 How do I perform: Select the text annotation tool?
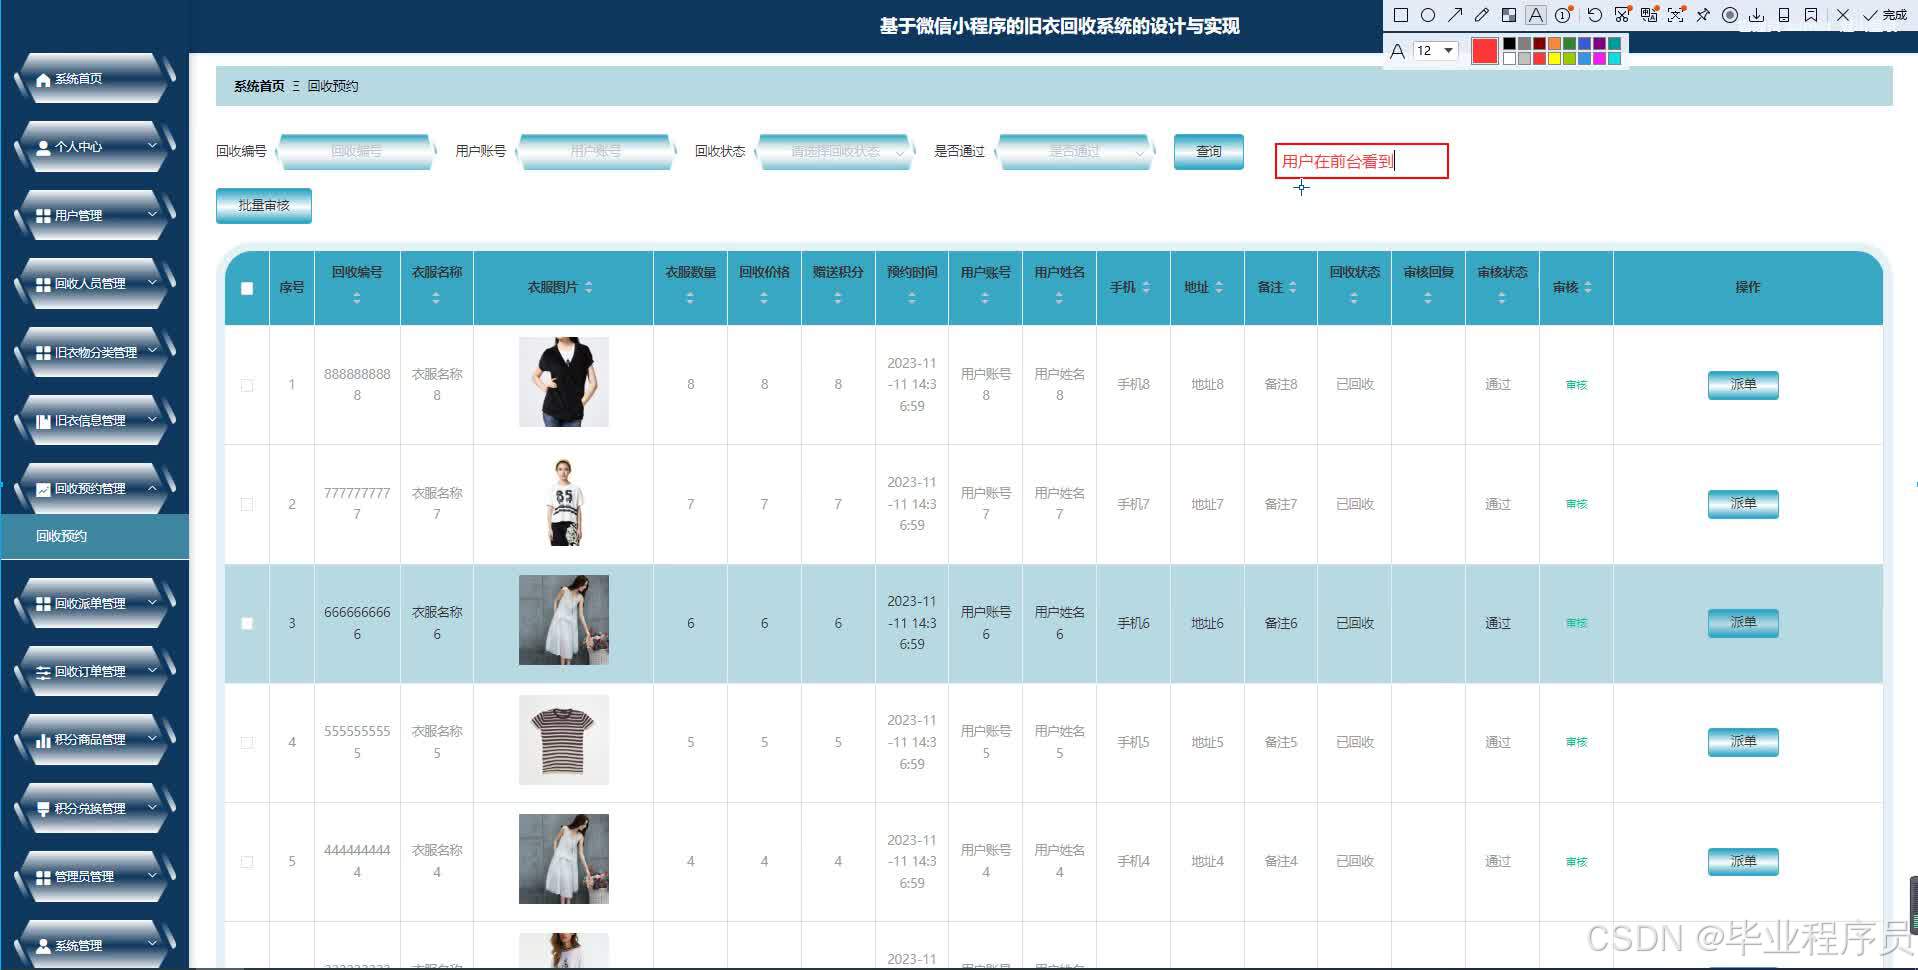[1535, 15]
